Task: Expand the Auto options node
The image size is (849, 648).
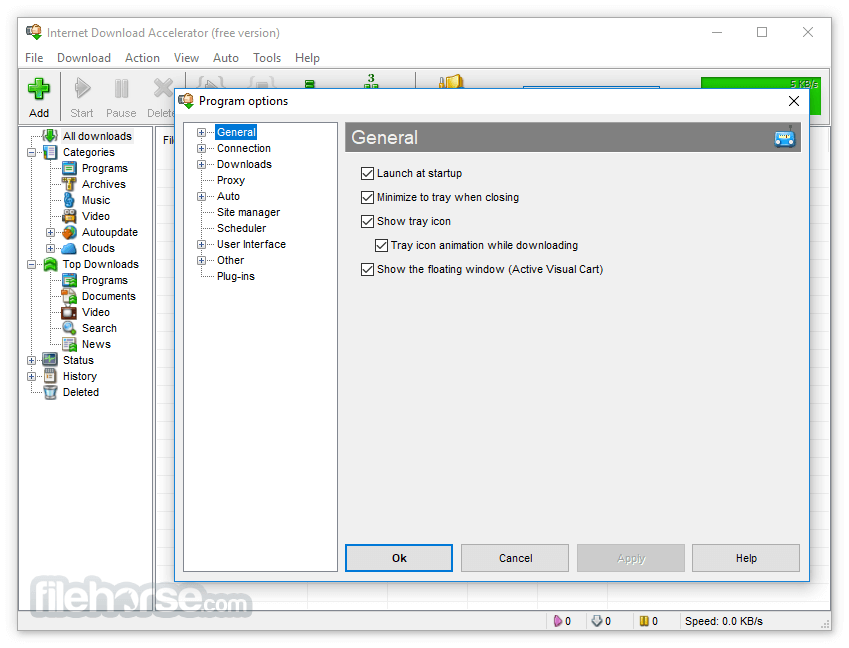Action: (201, 197)
